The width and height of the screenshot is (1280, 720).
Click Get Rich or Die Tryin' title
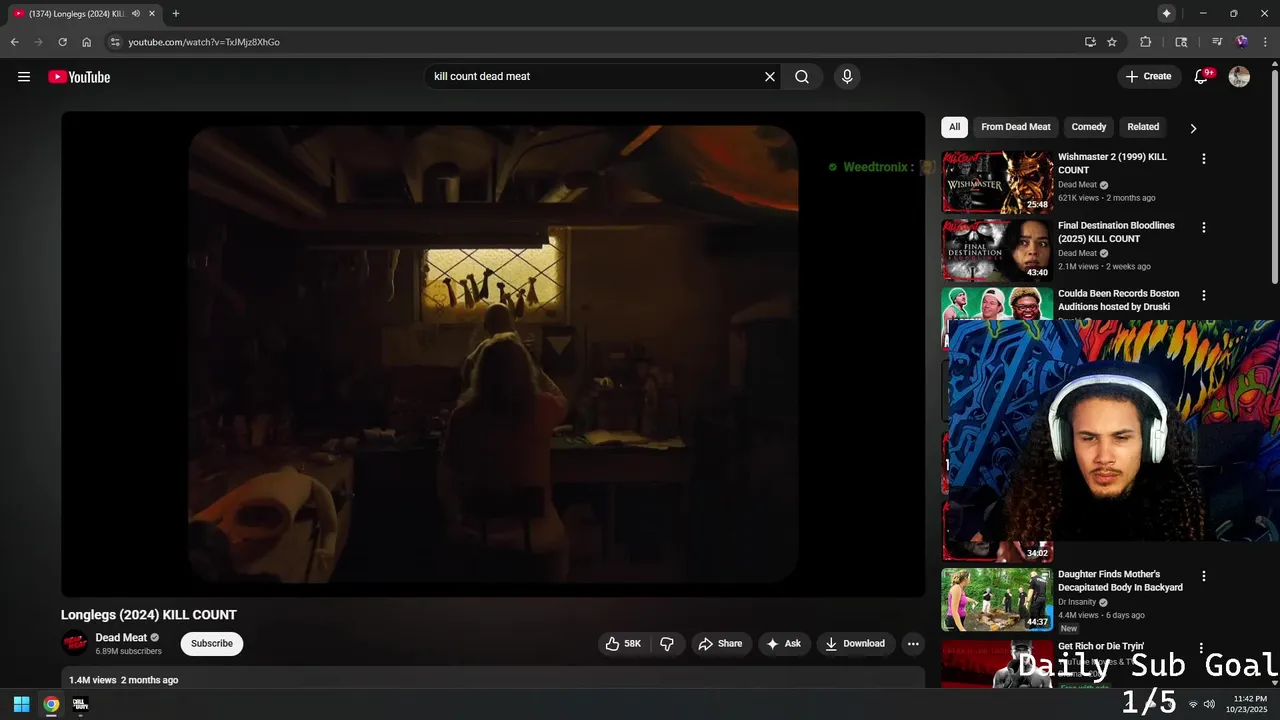click(x=1101, y=647)
